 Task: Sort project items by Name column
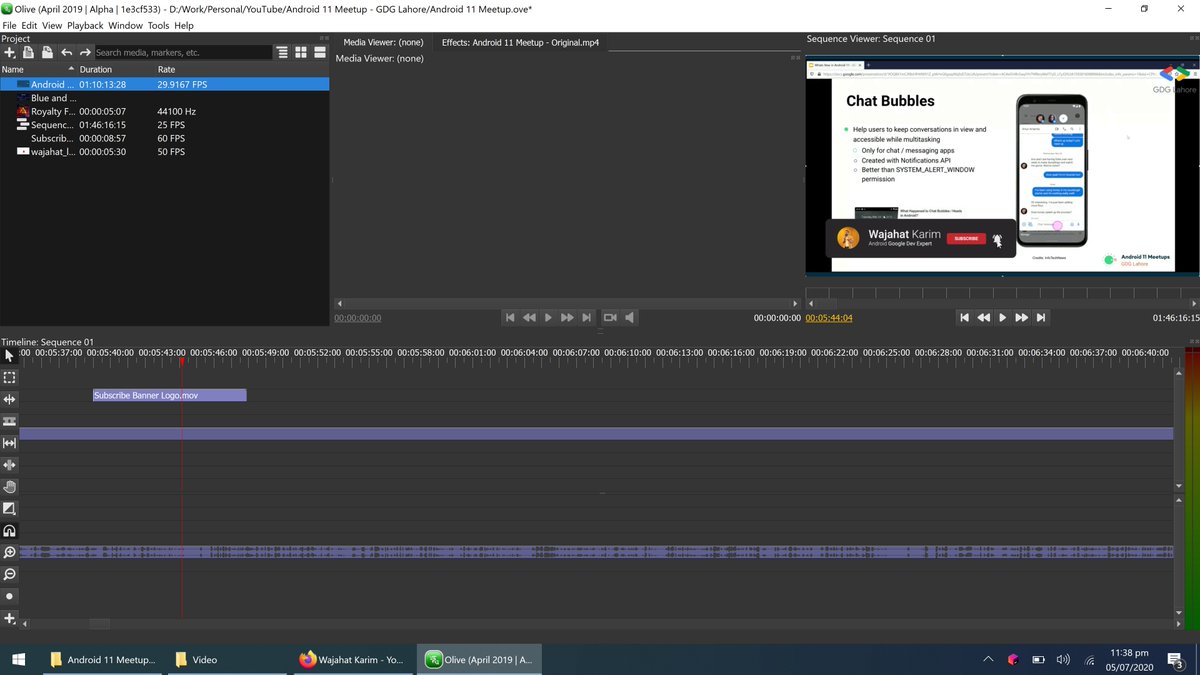pyautogui.click(x=38, y=70)
